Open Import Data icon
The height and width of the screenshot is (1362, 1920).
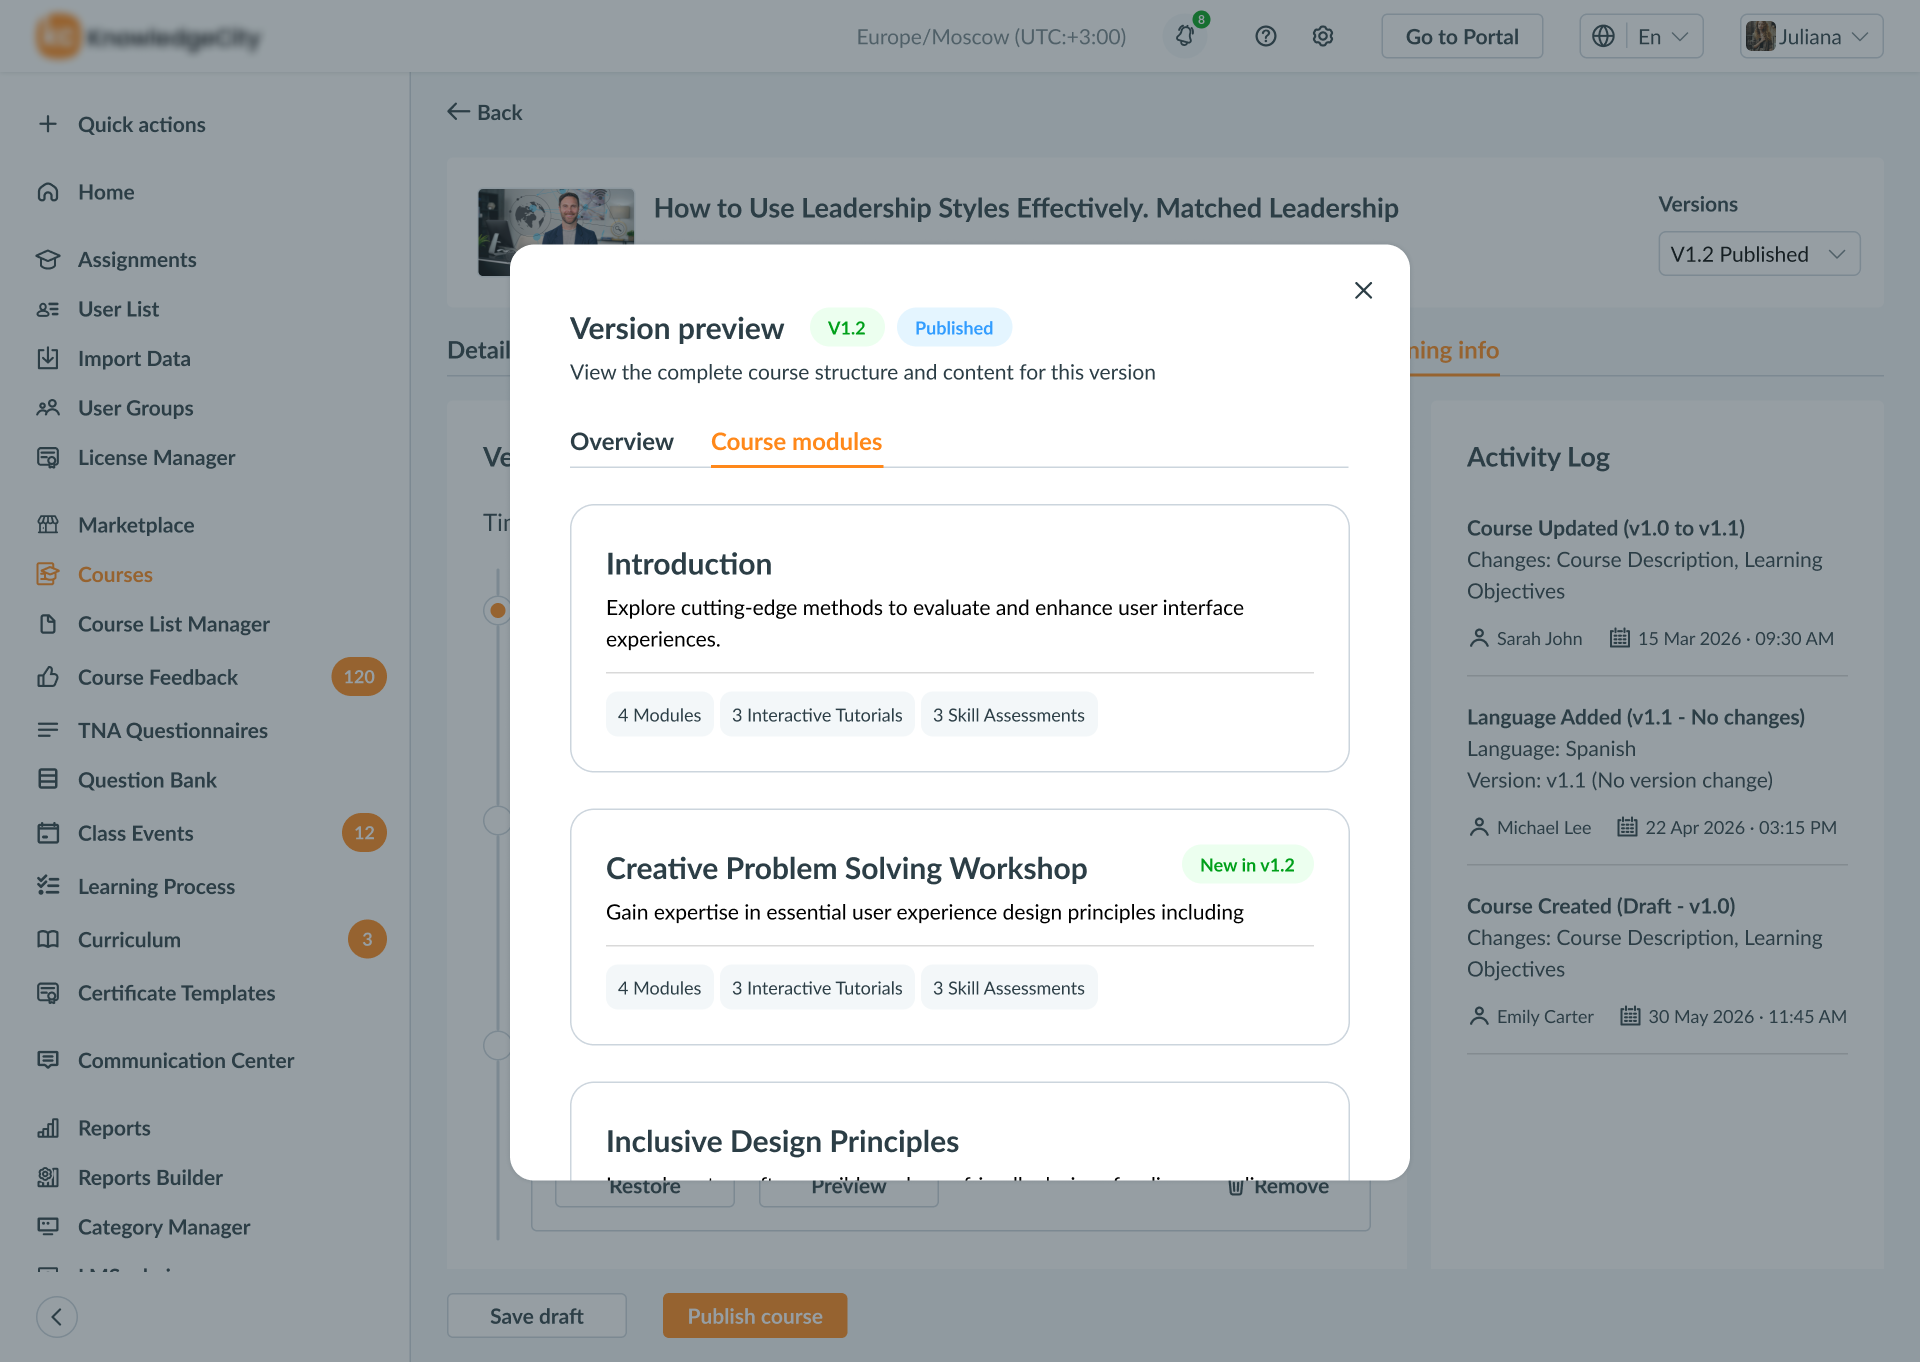[47, 358]
